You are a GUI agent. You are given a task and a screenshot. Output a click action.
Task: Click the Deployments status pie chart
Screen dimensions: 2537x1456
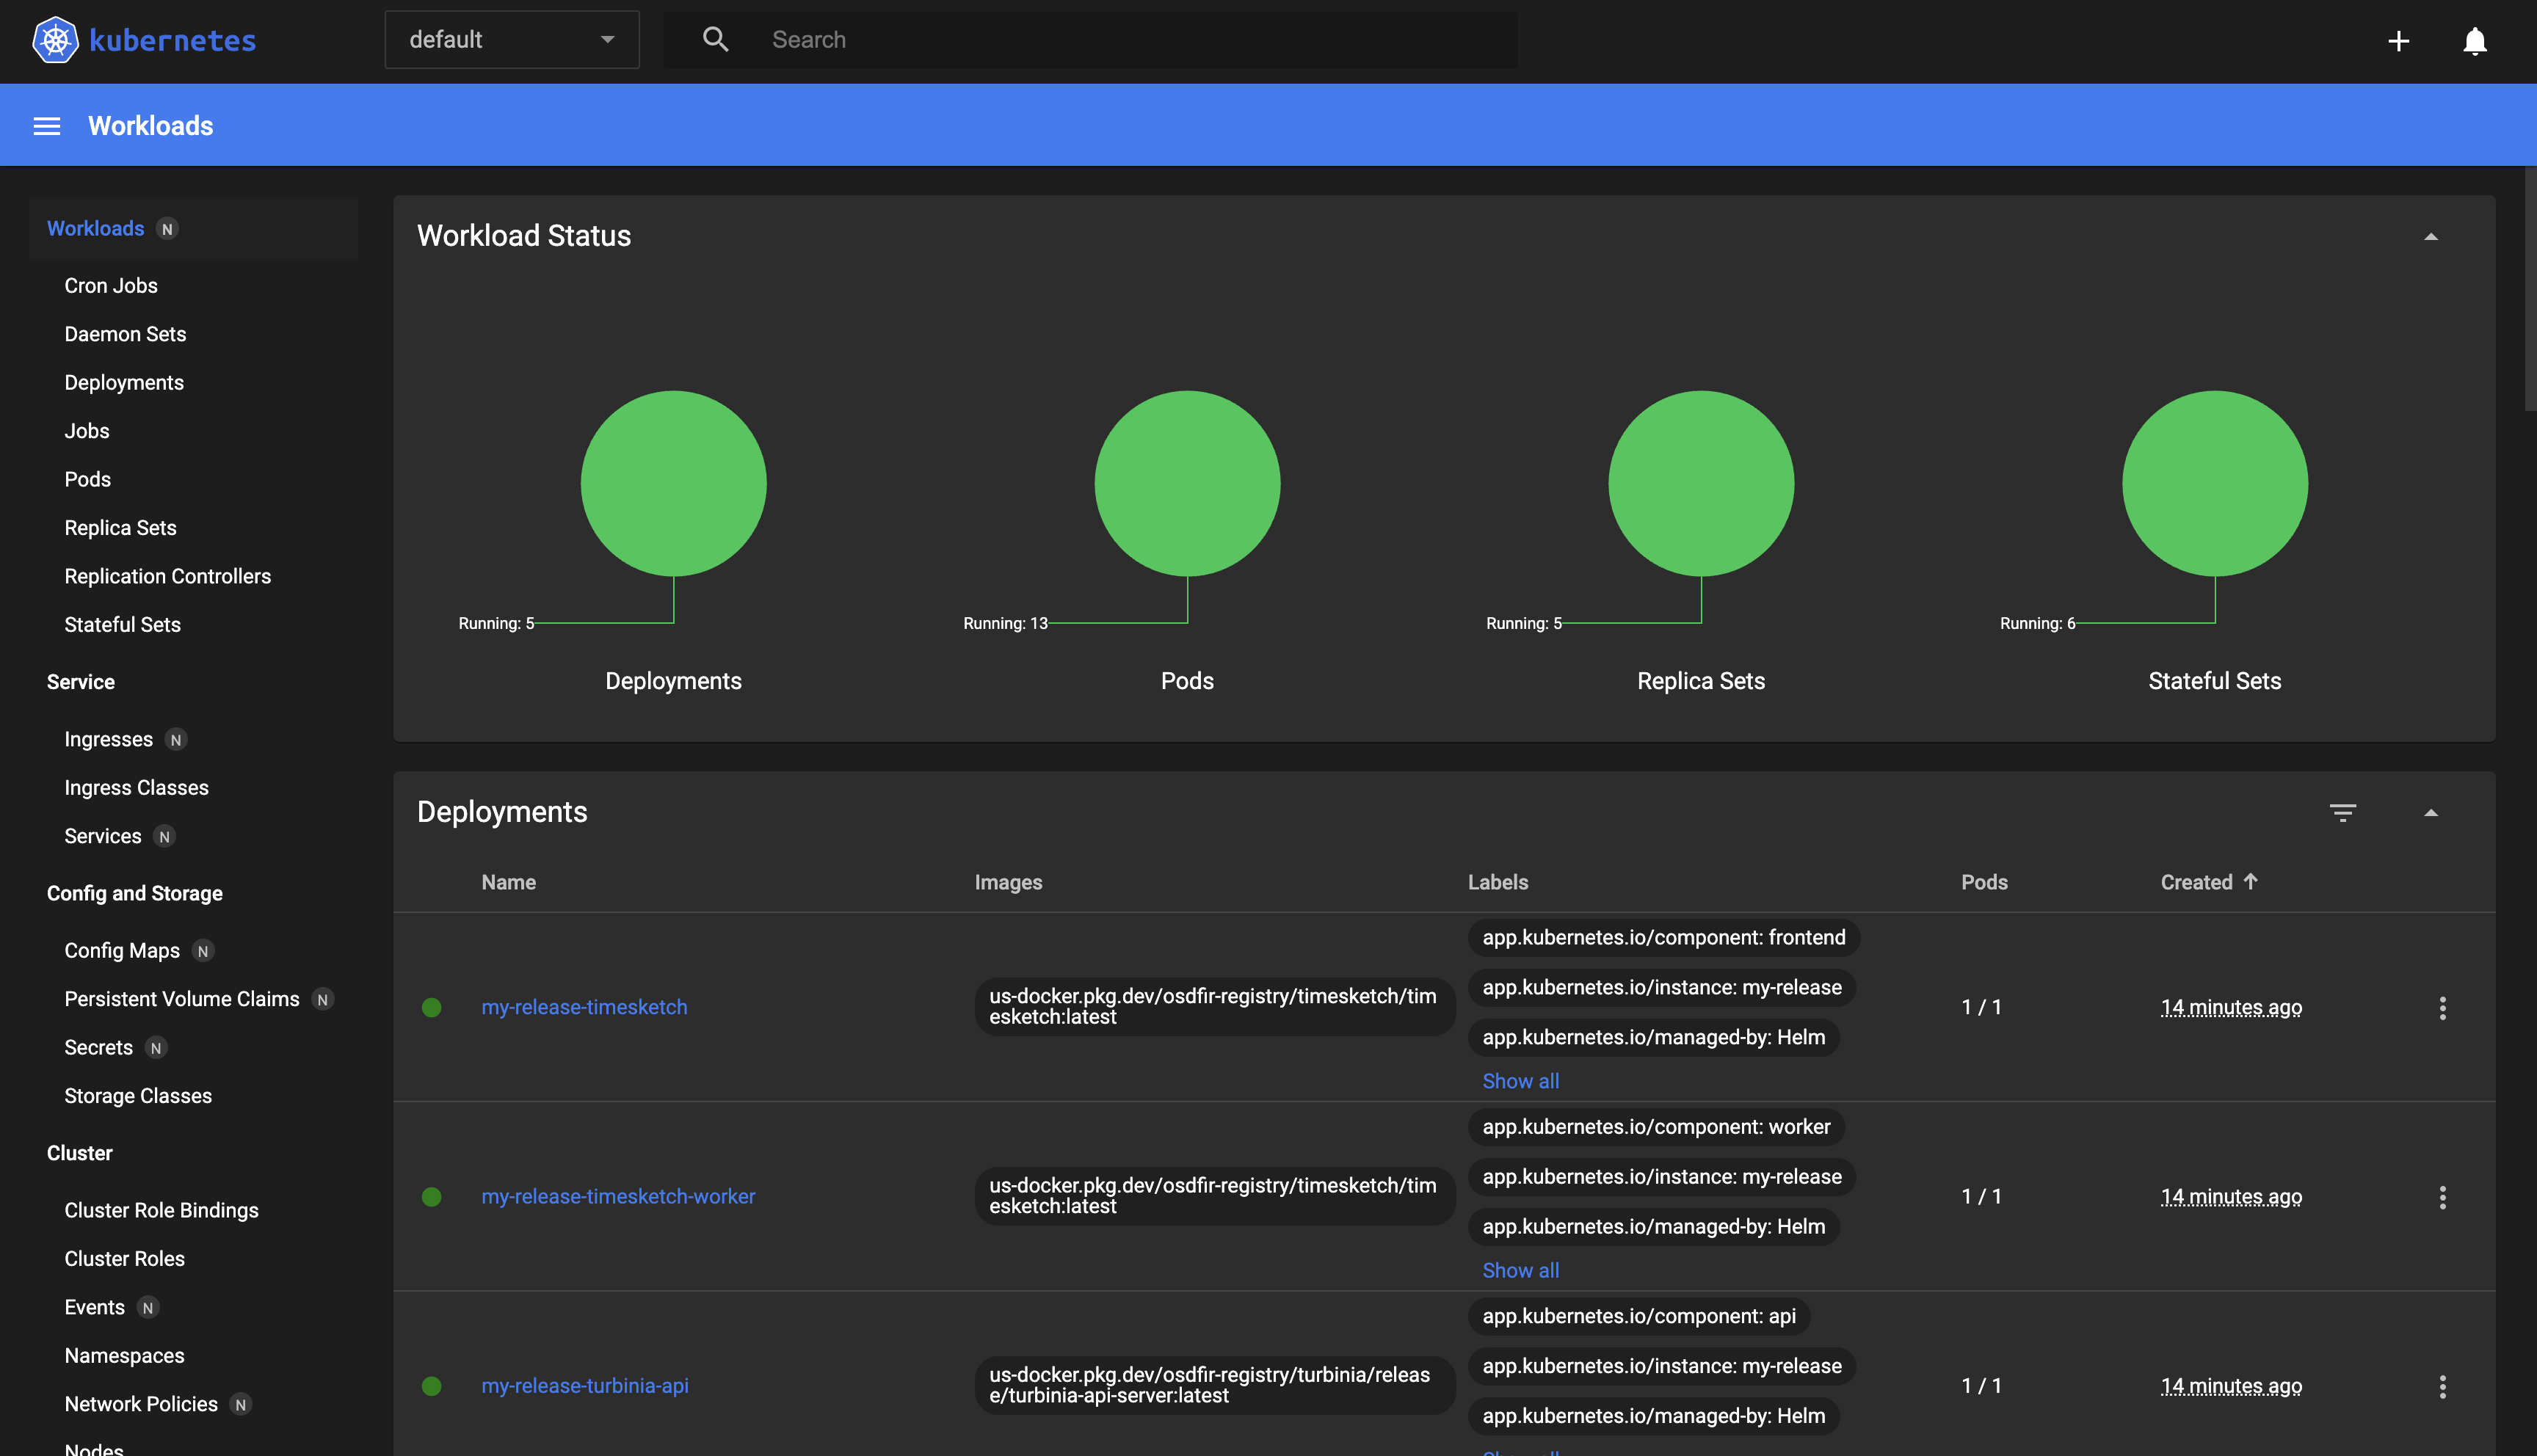click(x=673, y=483)
